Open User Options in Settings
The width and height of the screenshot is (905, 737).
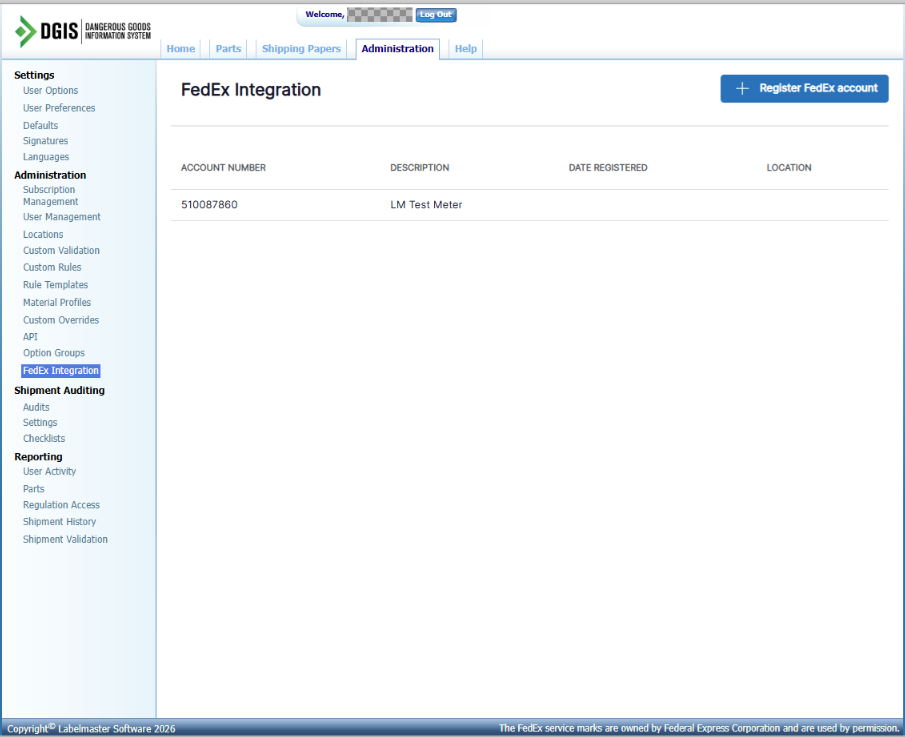(x=50, y=91)
